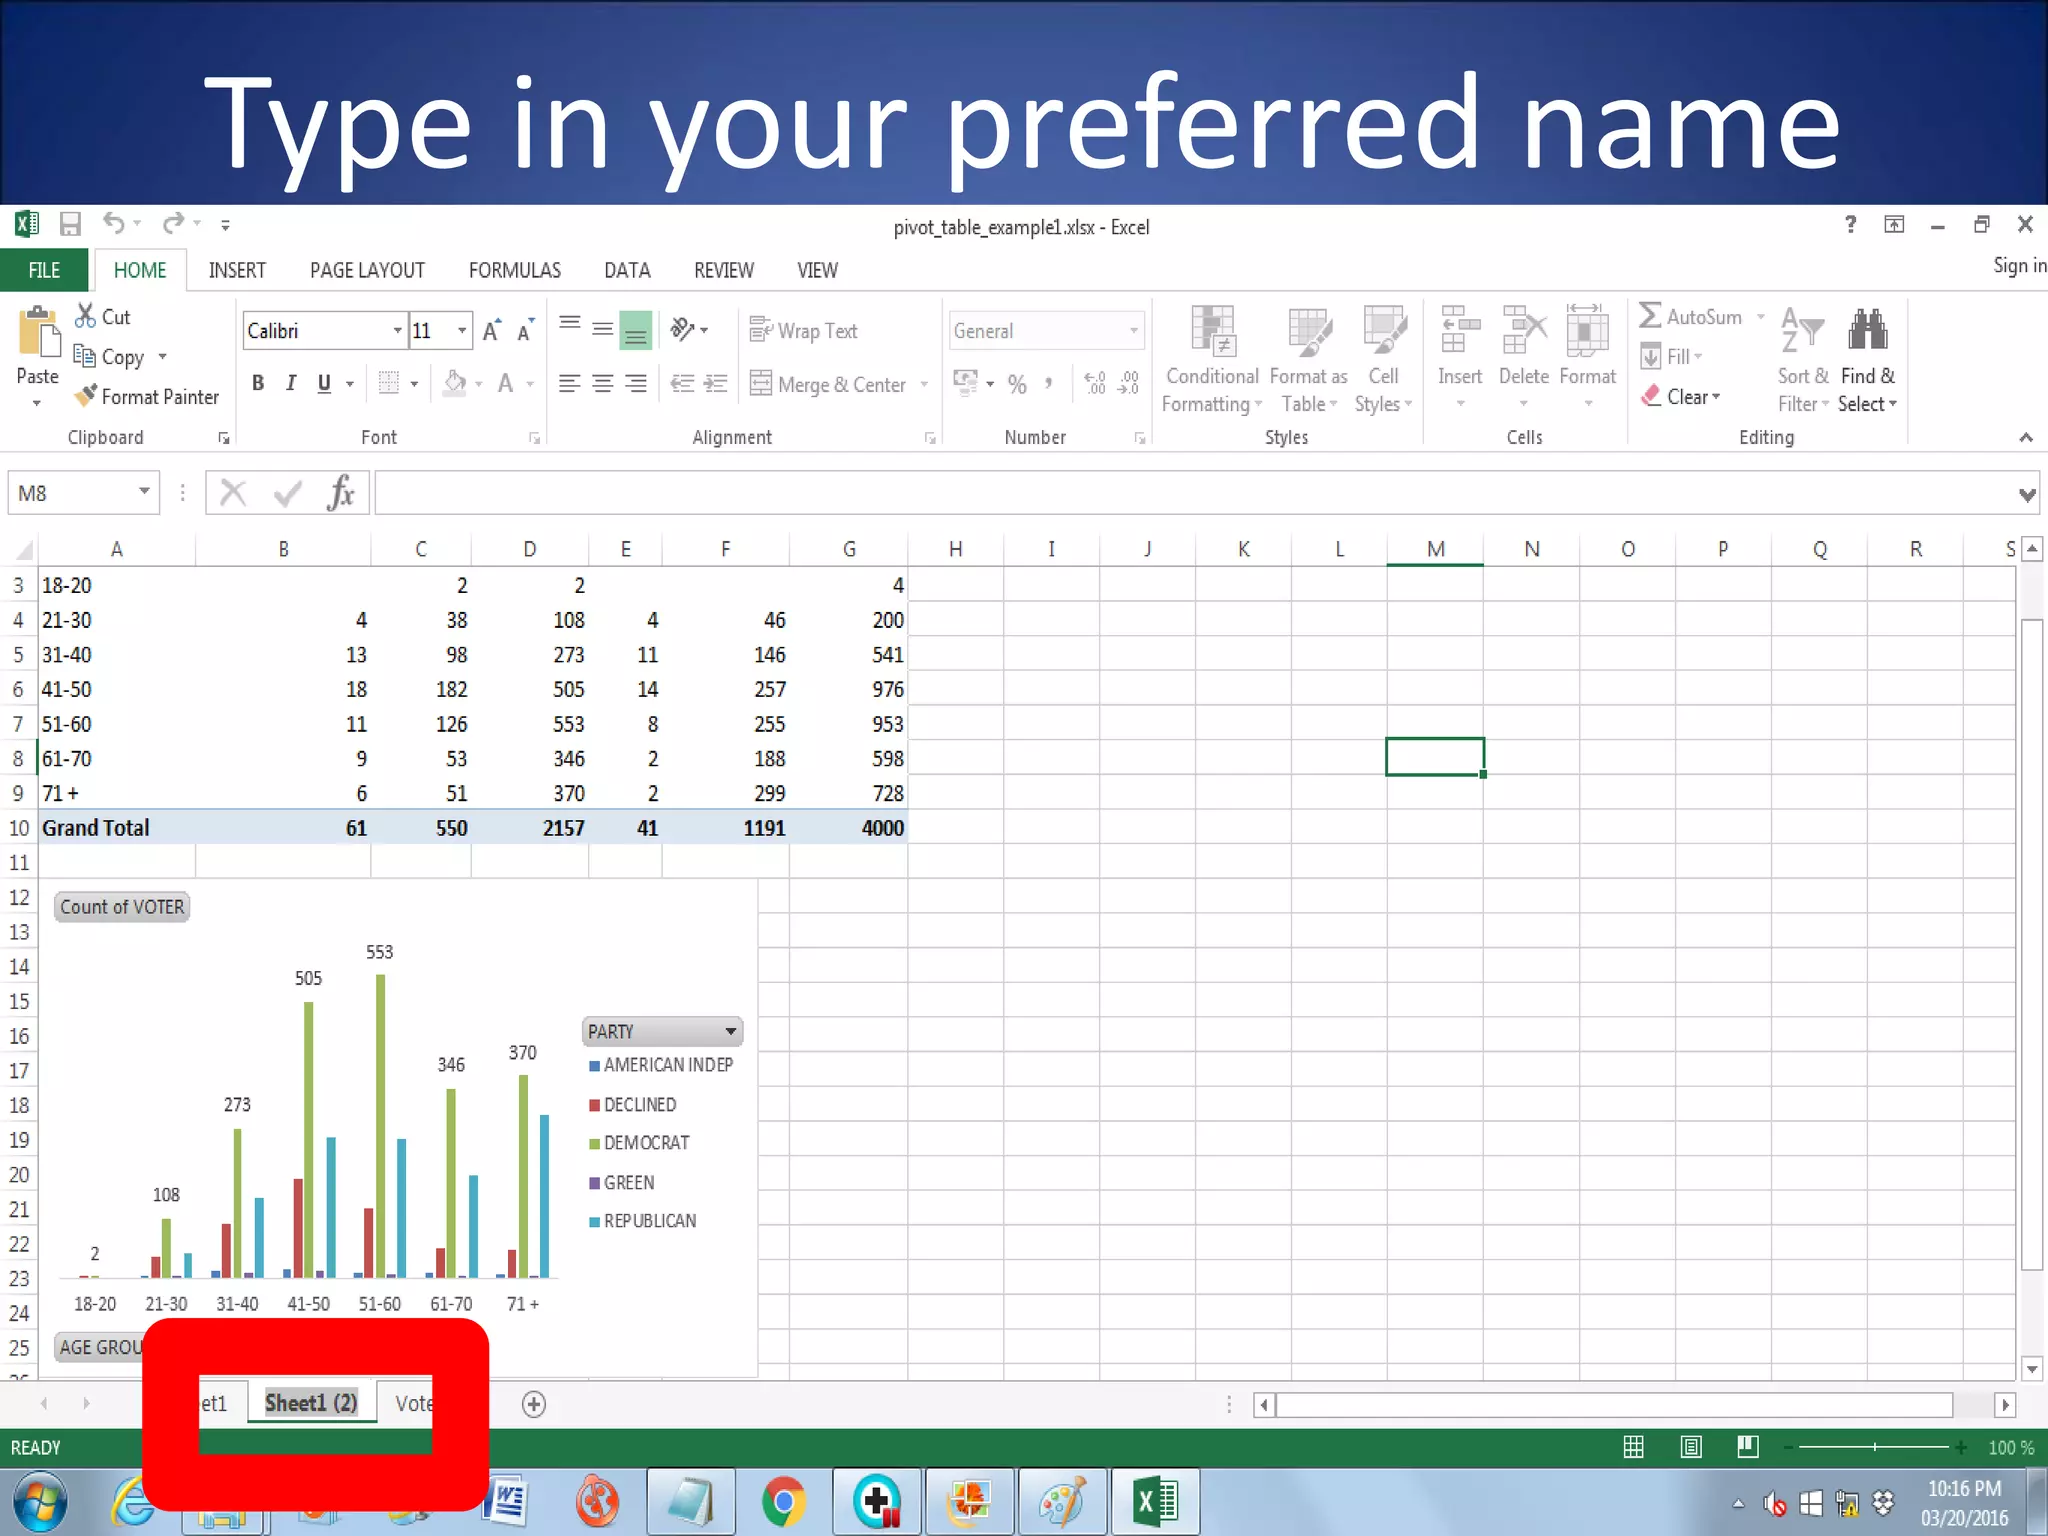Viewport: 2048px width, 1536px height.
Task: Open the font size dropdown
Action: 462,331
